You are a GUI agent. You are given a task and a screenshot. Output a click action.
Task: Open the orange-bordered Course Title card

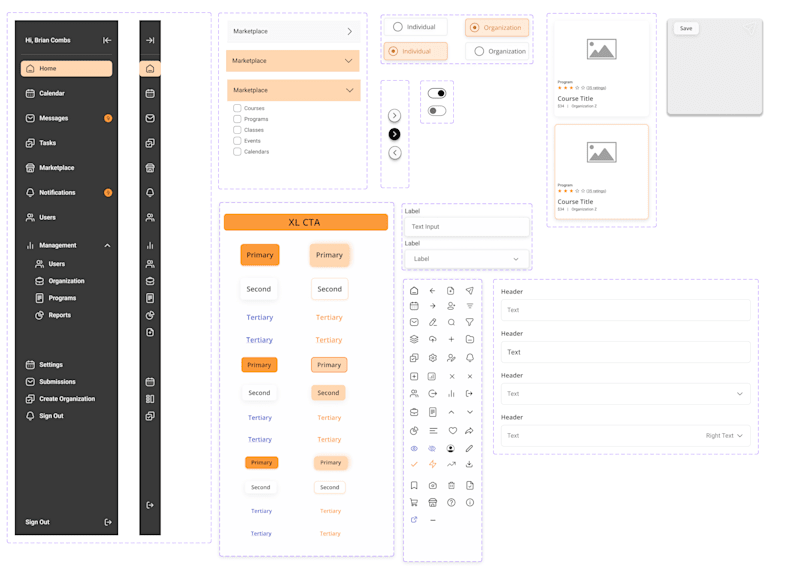pyautogui.click(x=602, y=171)
